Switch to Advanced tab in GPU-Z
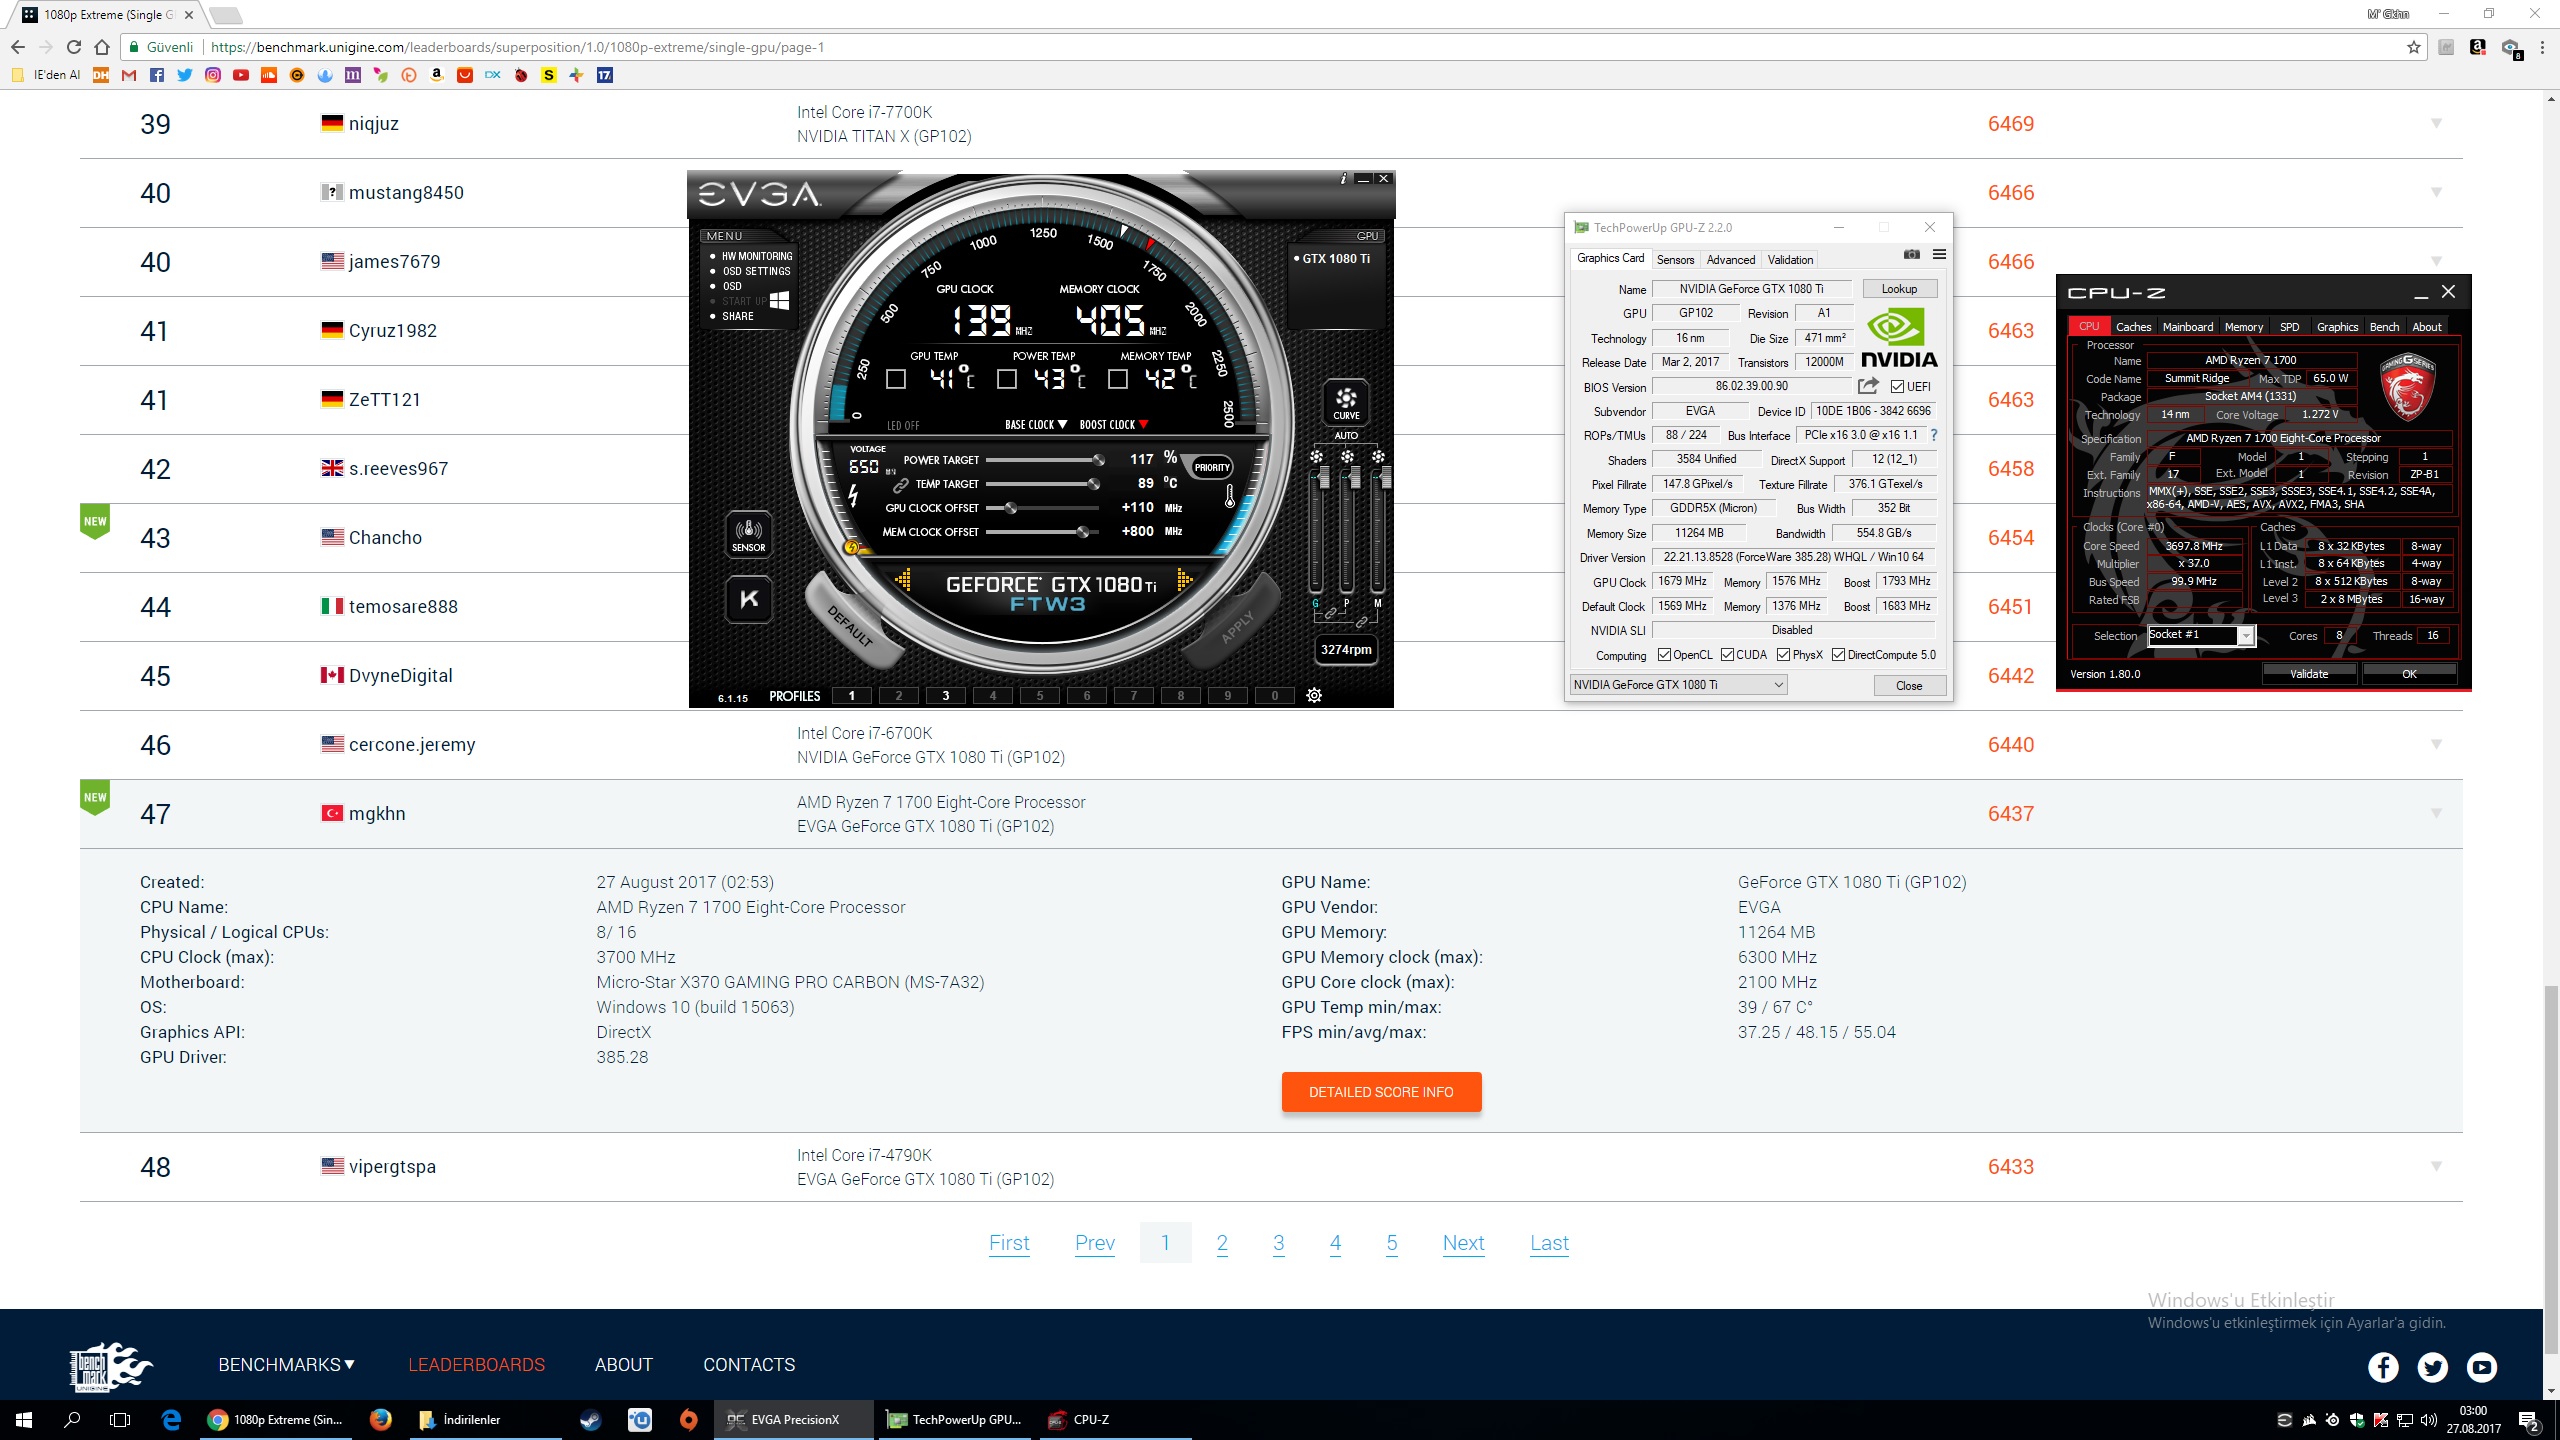 click(x=1730, y=260)
